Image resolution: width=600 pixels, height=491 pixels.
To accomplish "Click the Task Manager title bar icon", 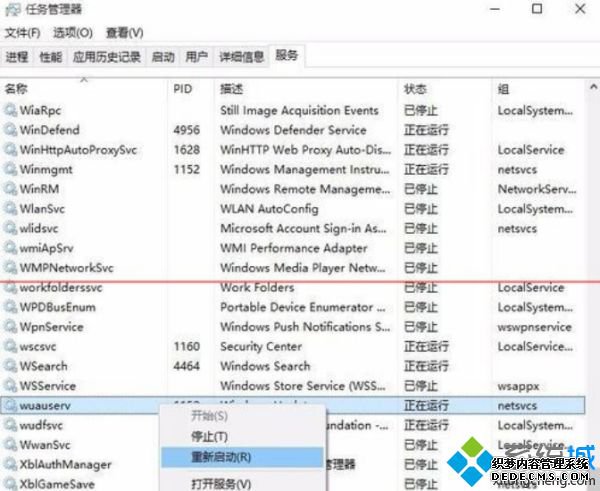I will tap(13, 10).
